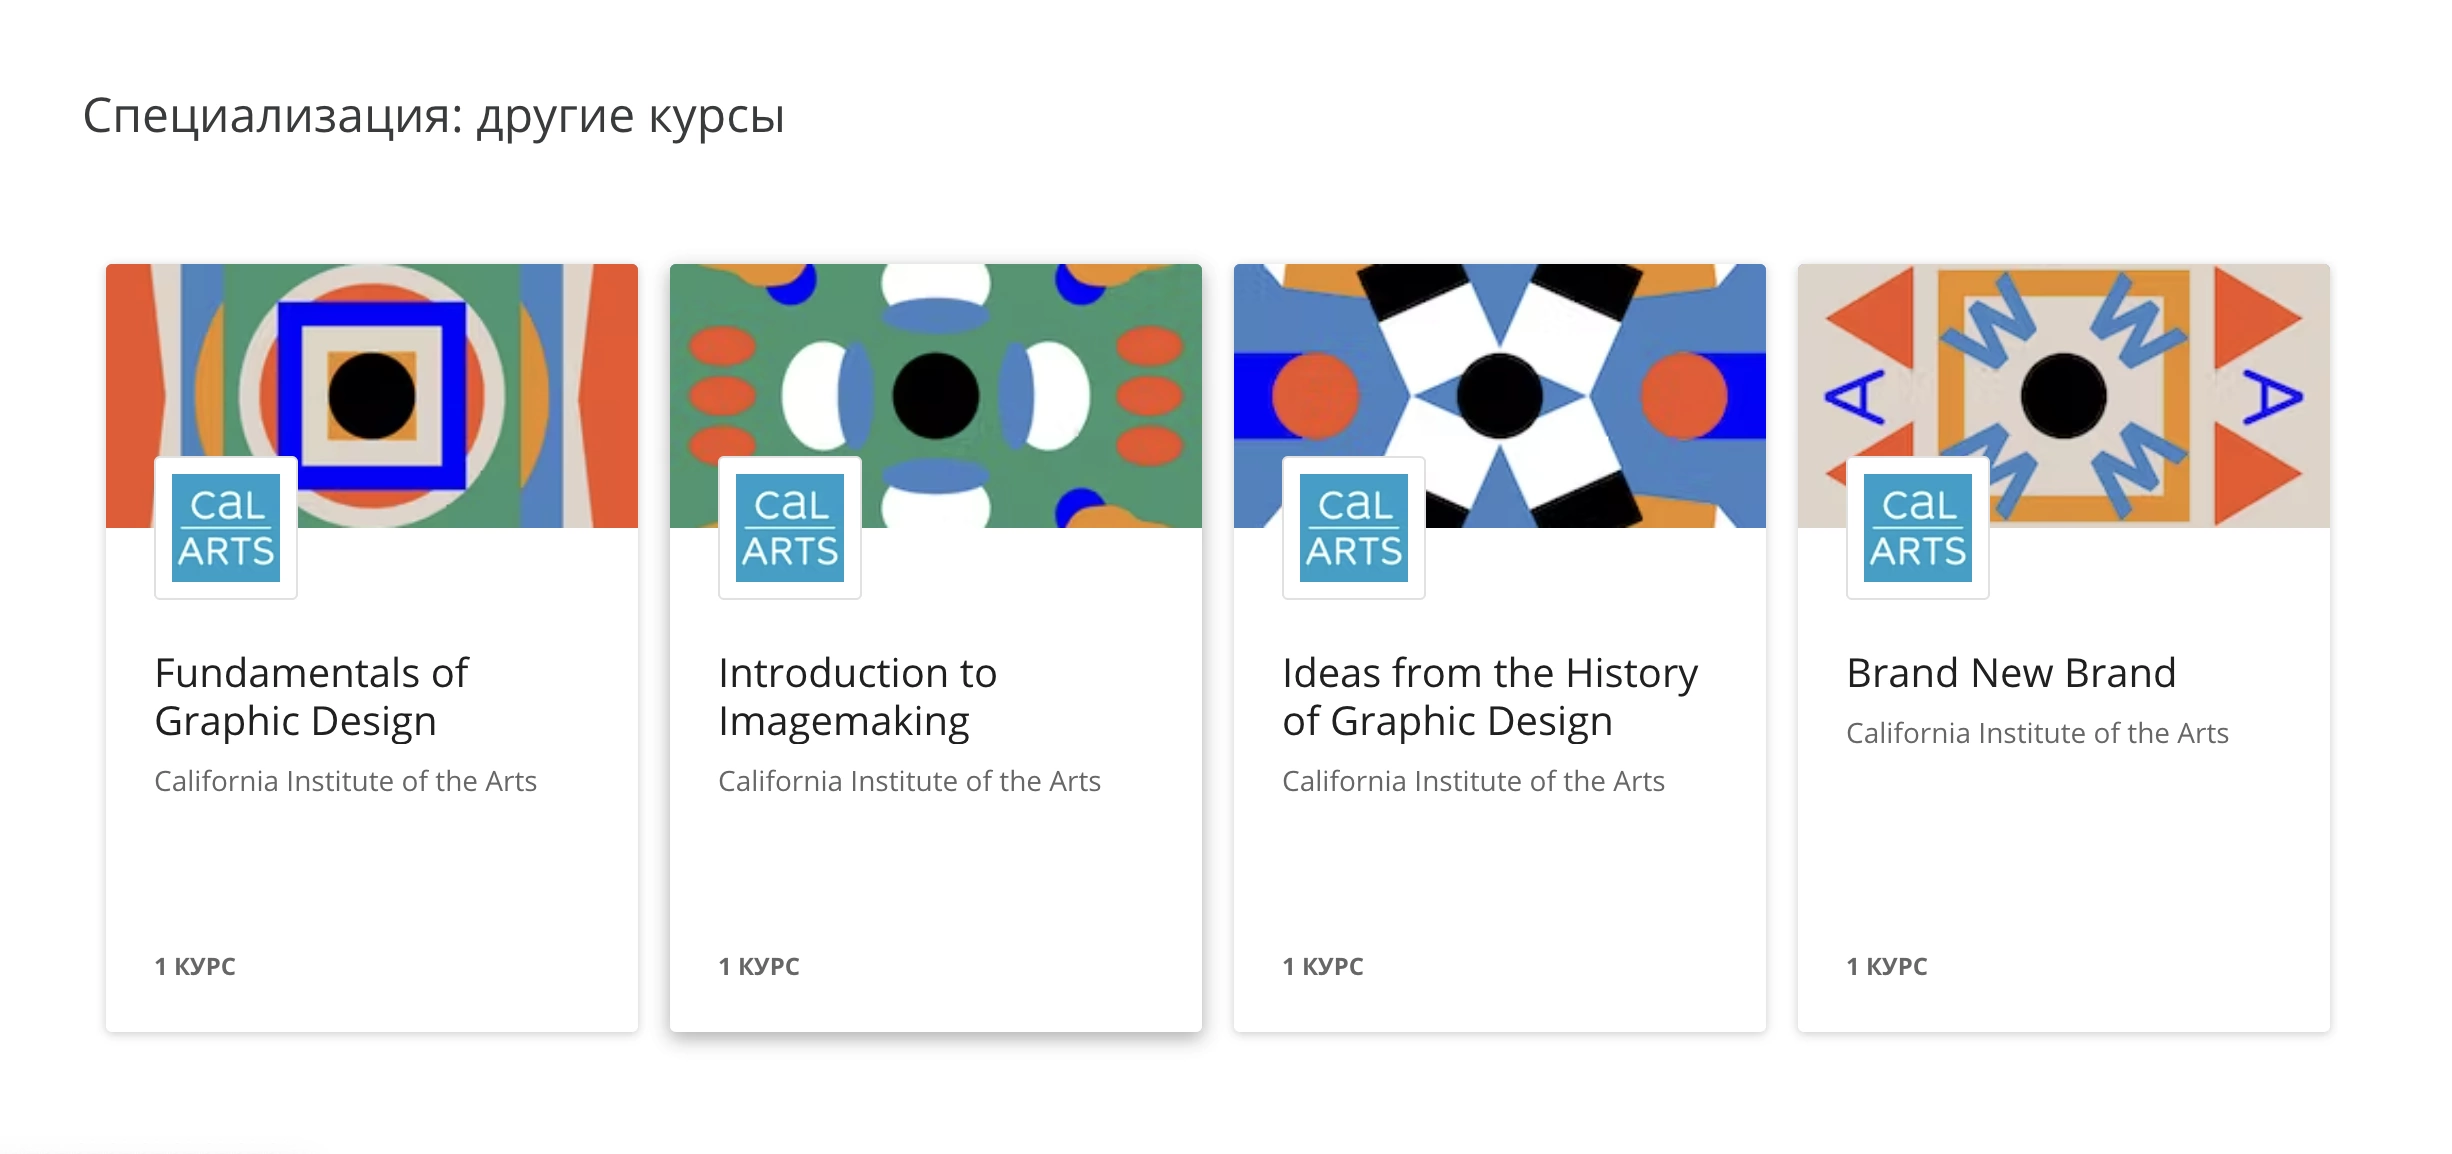Open the Fundamentals of Graphic Design course title
The image size is (2452, 1154).
[x=312, y=697]
